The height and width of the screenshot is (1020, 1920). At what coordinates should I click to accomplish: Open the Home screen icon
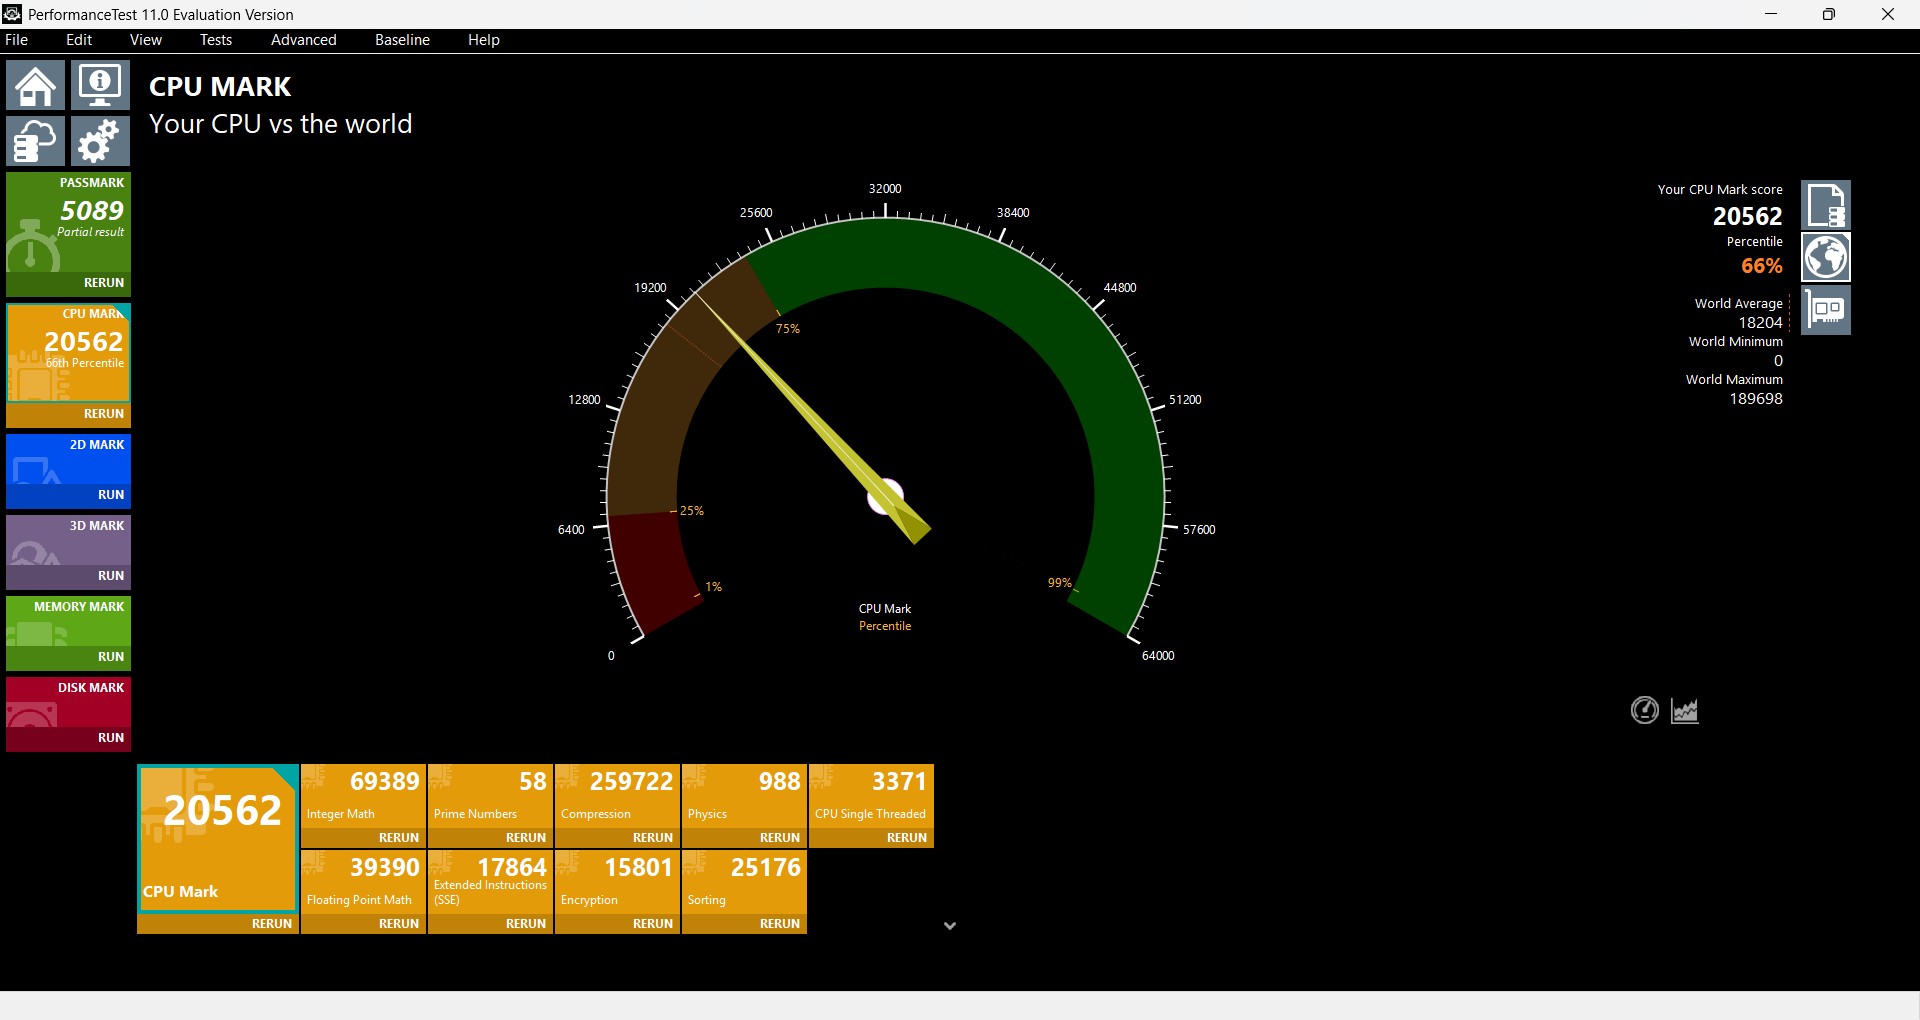pyautogui.click(x=36, y=85)
